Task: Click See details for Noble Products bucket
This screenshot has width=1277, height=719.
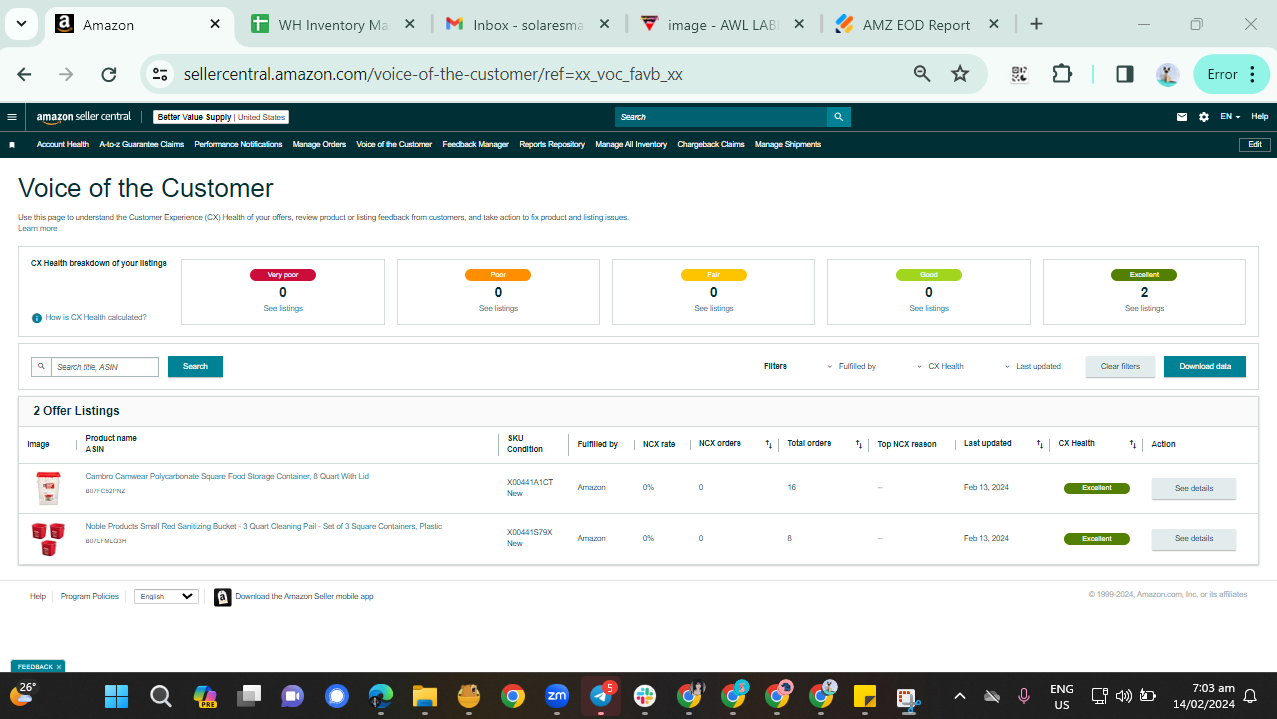Action: [1194, 539]
